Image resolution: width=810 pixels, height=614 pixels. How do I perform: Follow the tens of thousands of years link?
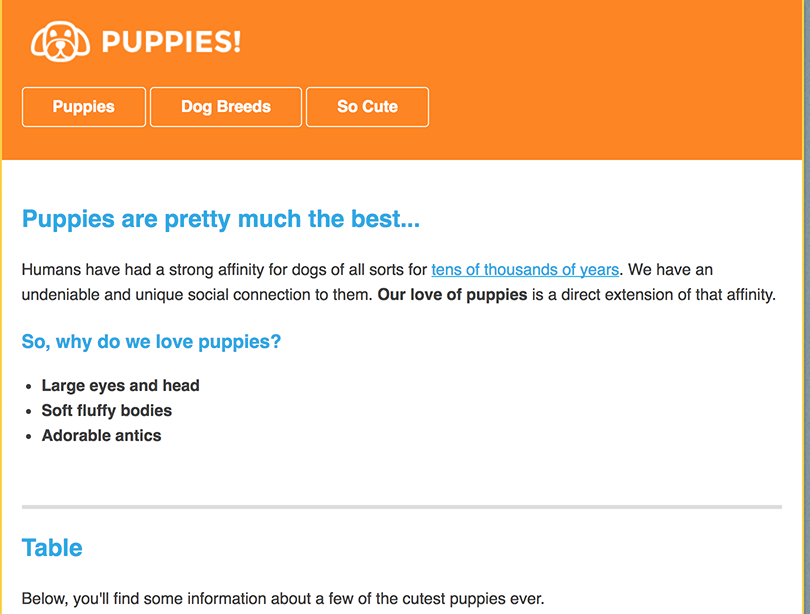click(525, 270)
